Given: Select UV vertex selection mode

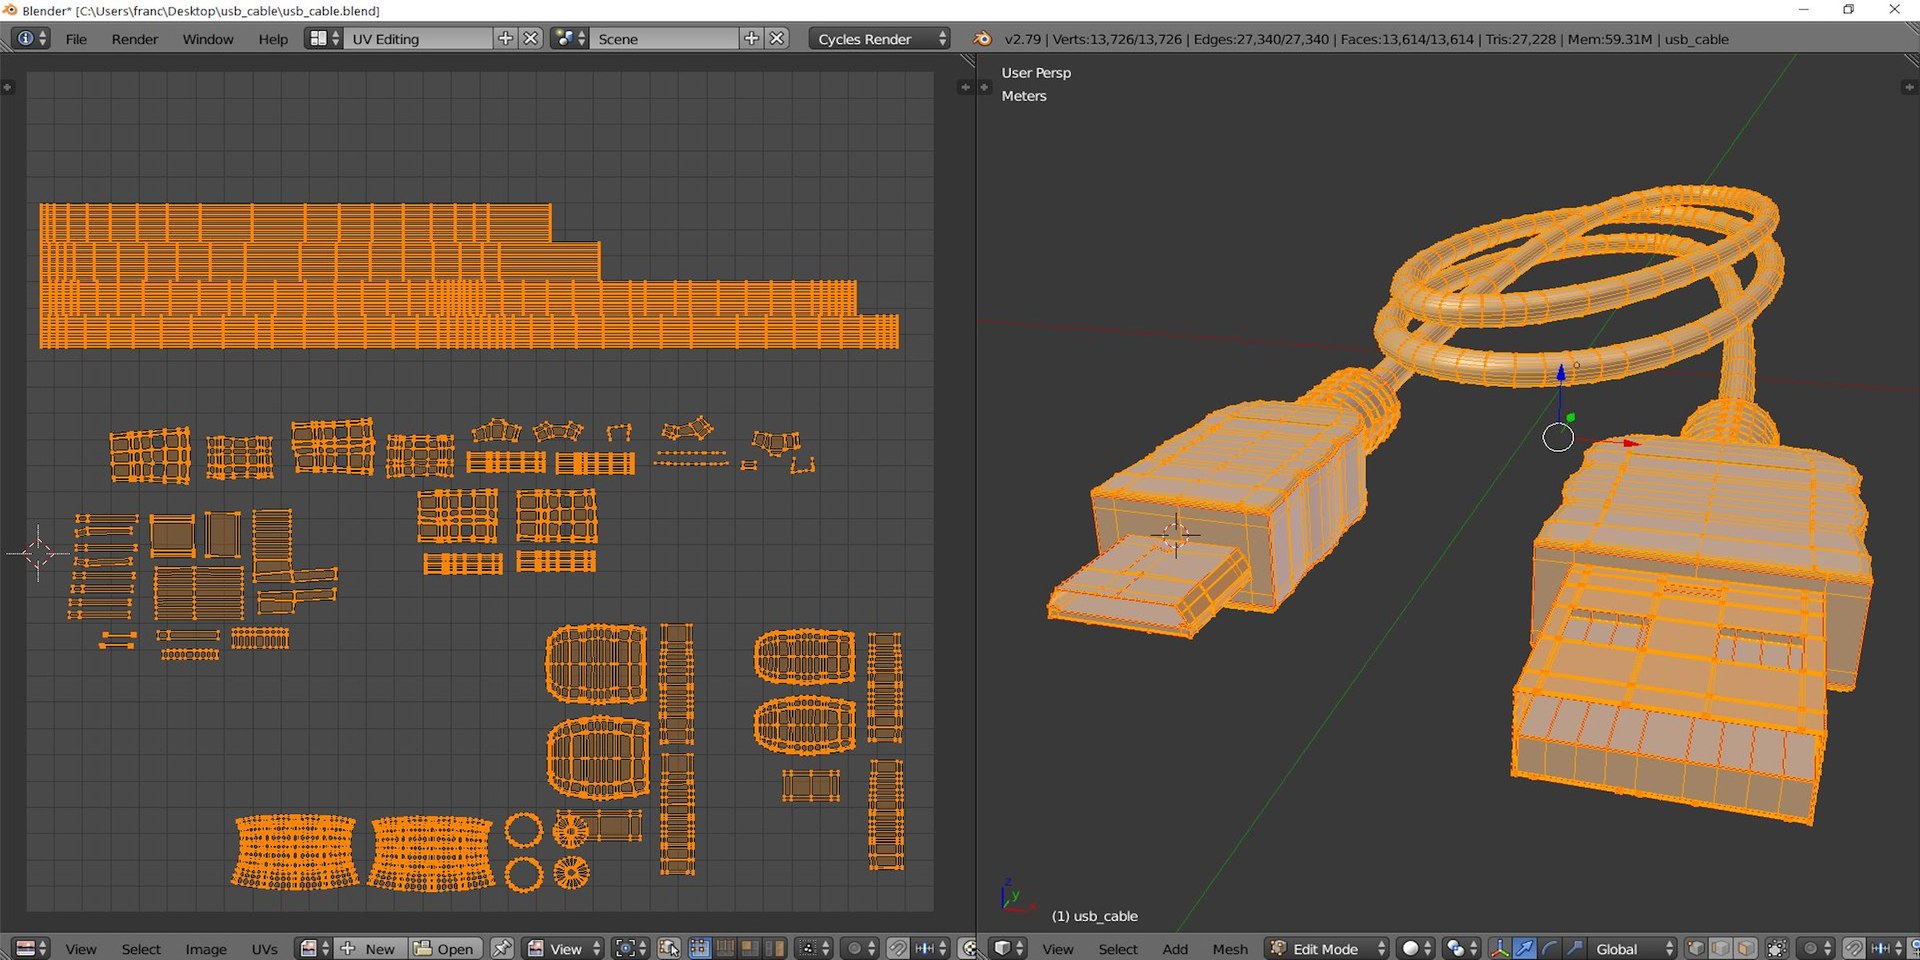Looking at the screenshot, I should (x=699, y=948).
